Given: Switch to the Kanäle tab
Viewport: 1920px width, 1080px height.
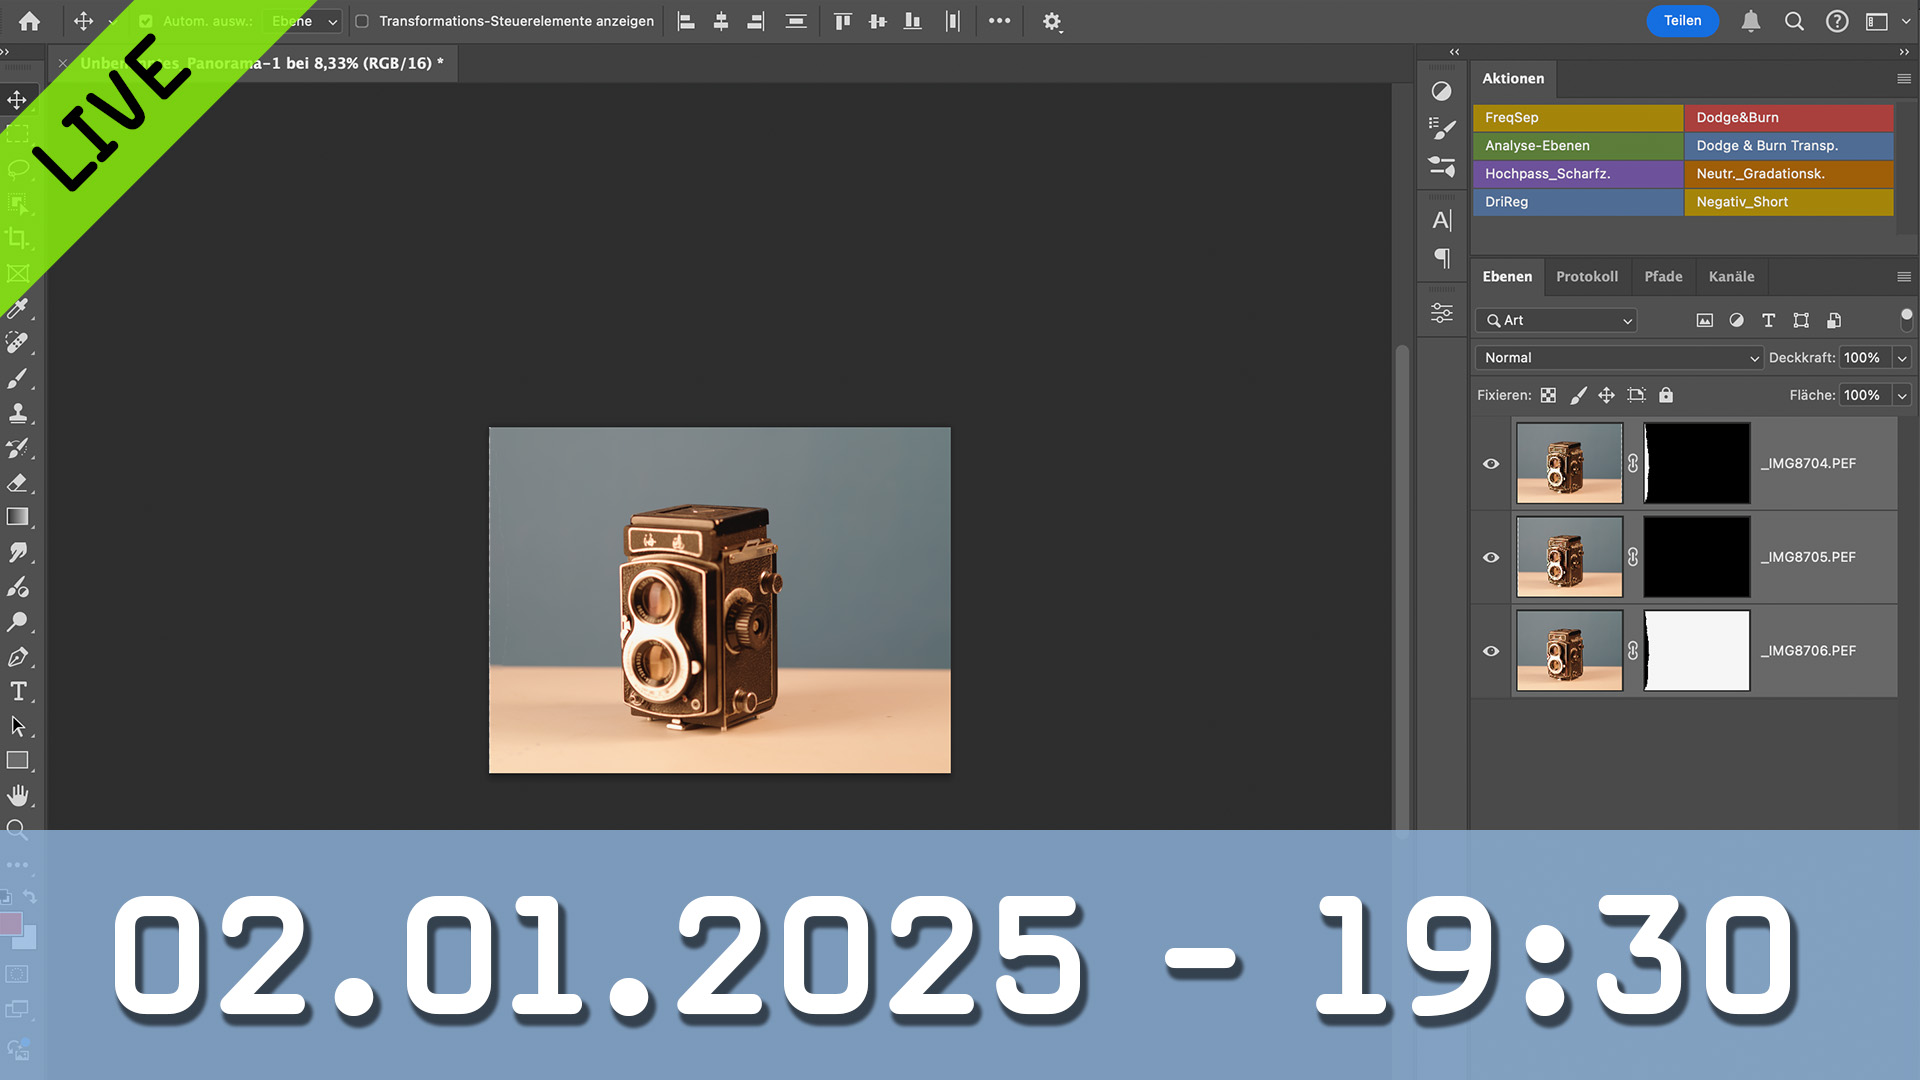Looking at the screenshot, I should 1732,277.
